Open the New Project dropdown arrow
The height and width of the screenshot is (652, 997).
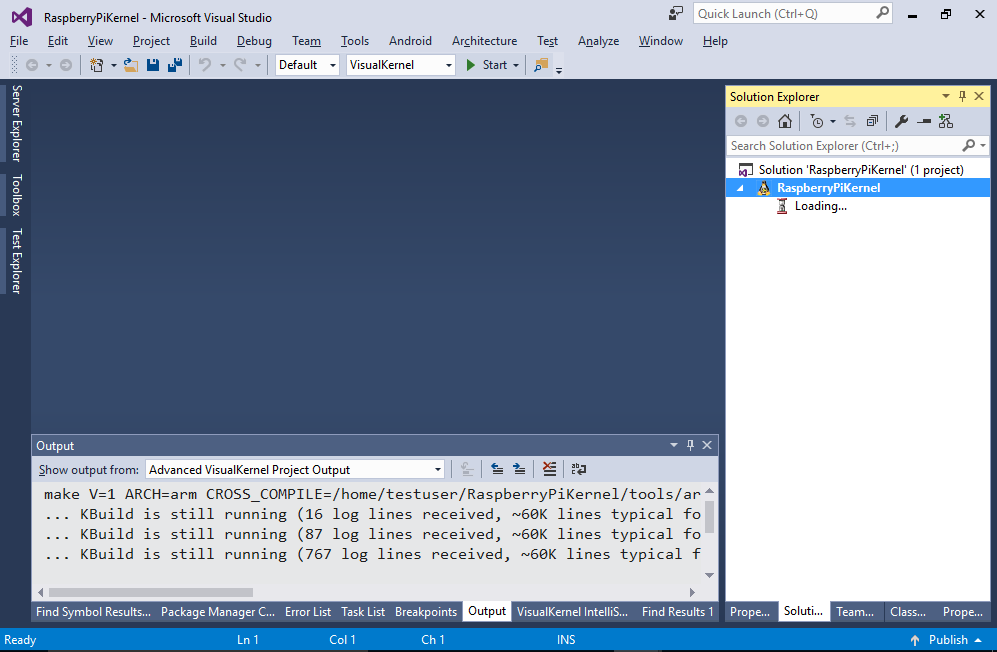click(x=113, y=66)
